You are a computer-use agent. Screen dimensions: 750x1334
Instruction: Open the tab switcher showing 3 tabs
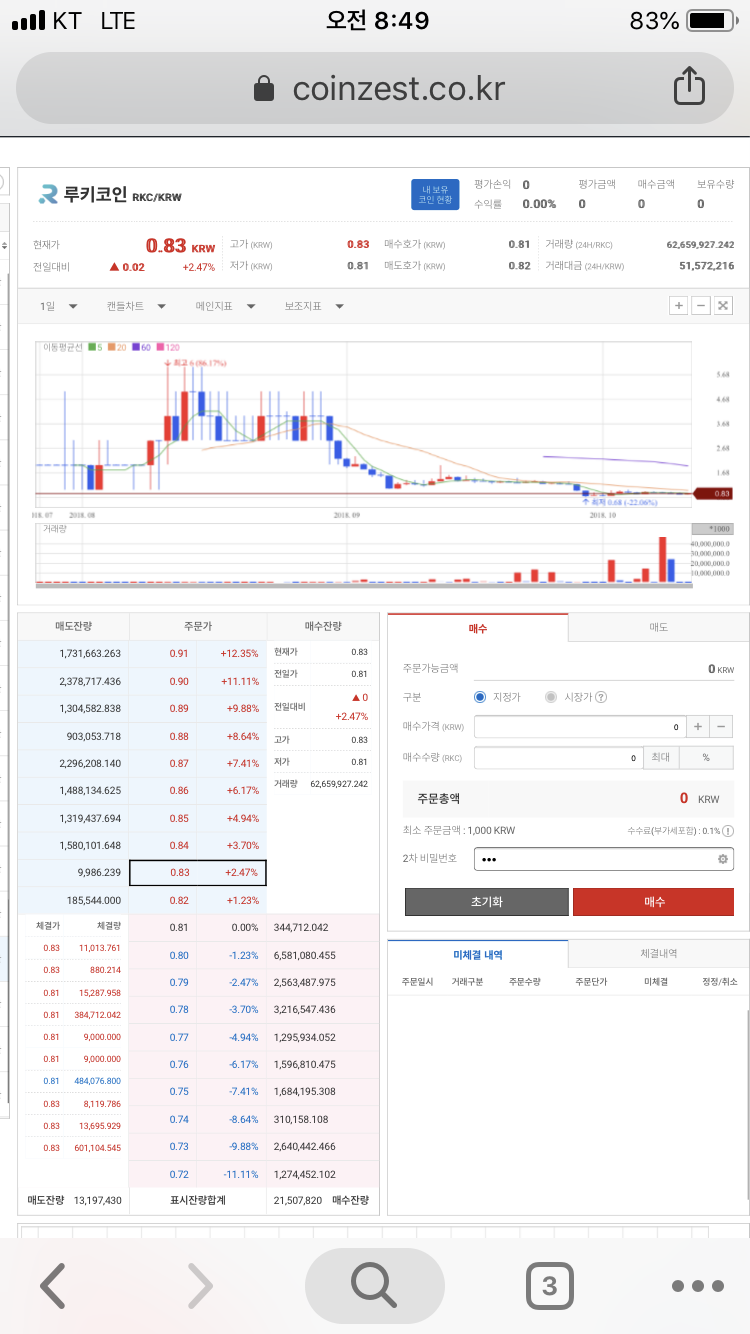tap(549, 1286)
